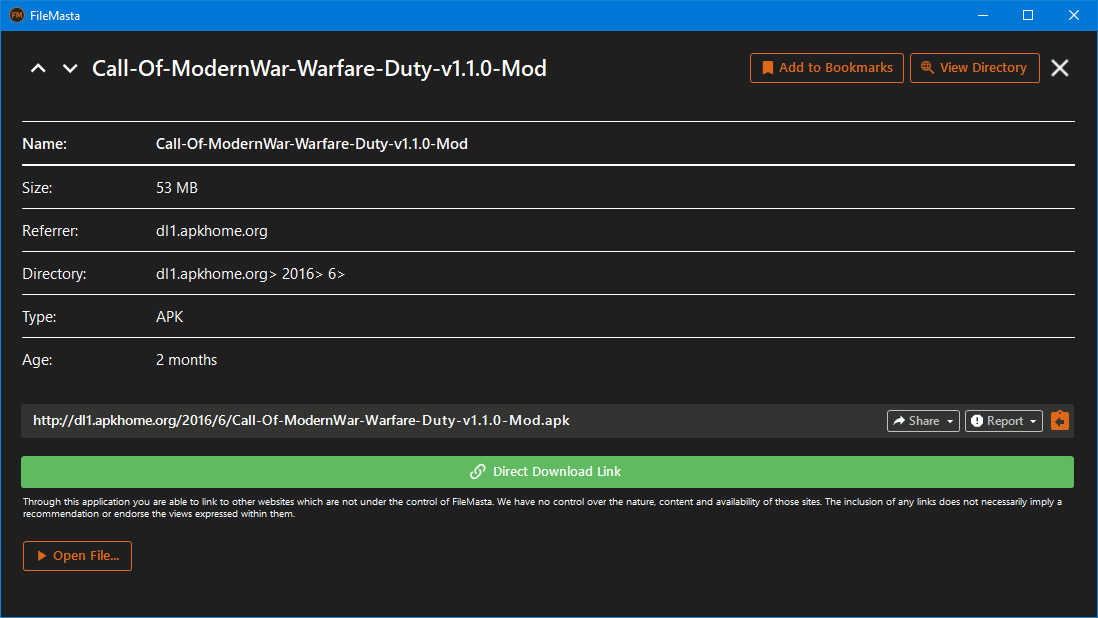Open the dl1.apkhome.org referrer link
1098x618 pixels.
click(211, 230)
